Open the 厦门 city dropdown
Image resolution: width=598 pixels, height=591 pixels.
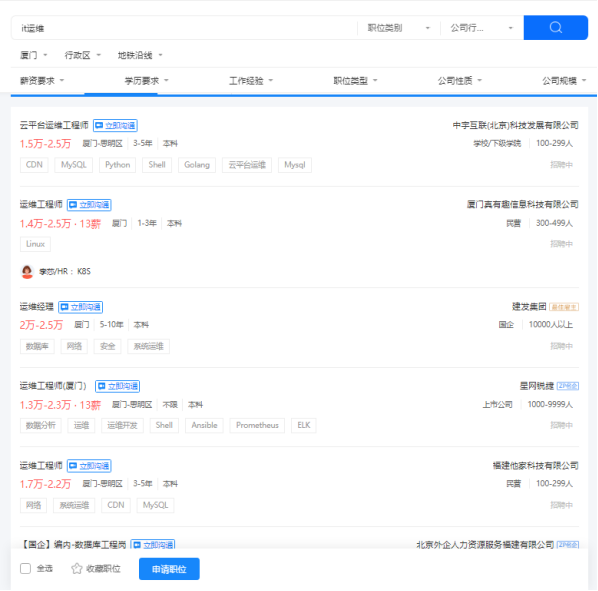tap(34, 55)
